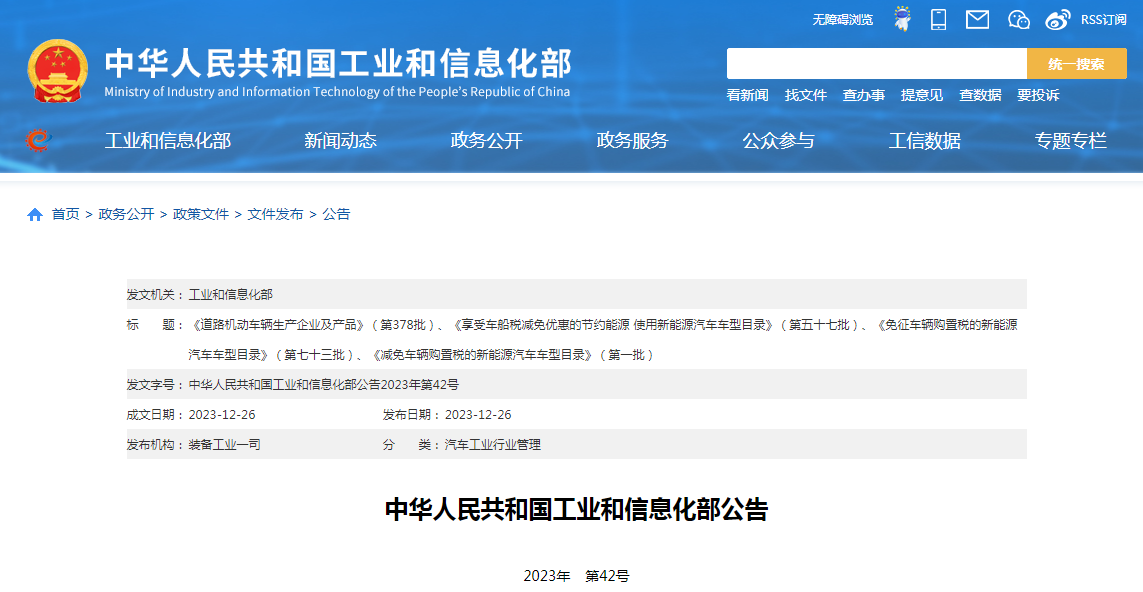This screenshot has height=592, width=1143.
Task: Open 政务公开 navigation menu
Action: [487, 141]
